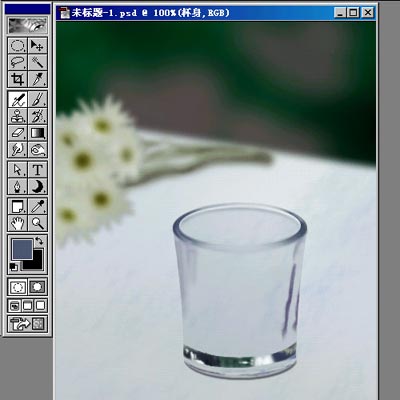Open the document window icon menu
The height and width of the screenshot is (400, 400).
64,13
